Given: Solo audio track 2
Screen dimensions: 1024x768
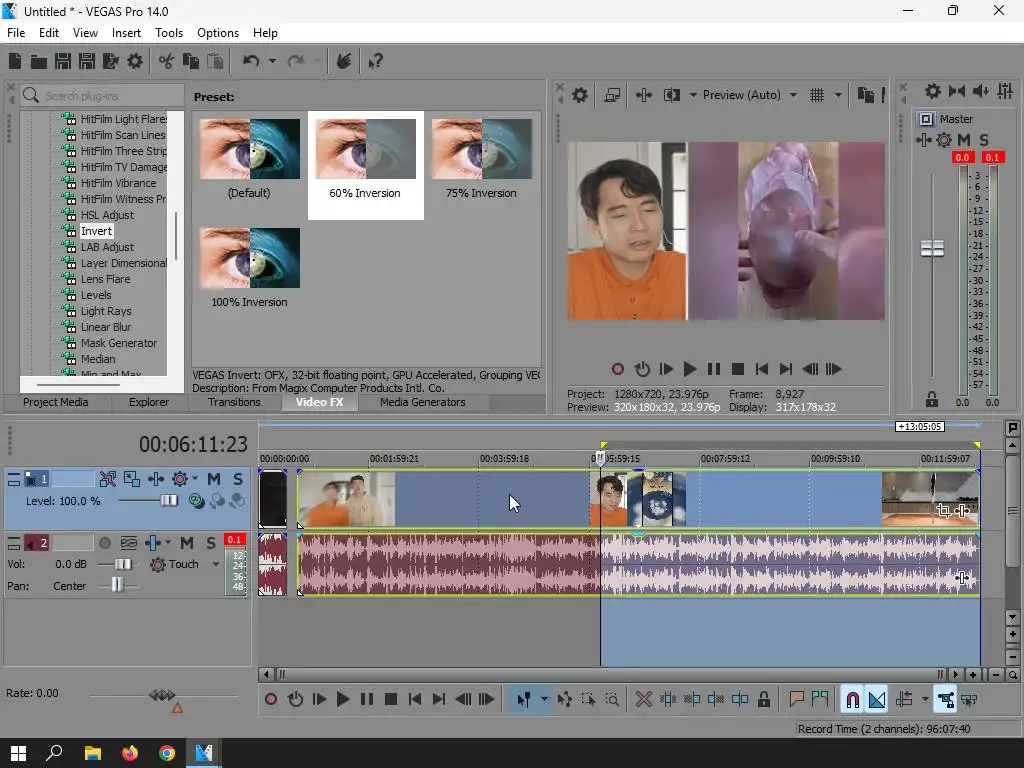Looking at the screenshot, I should tap(211, 543).
